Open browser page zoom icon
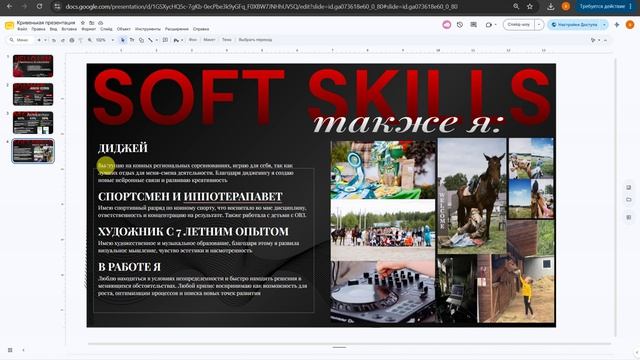 tap(516, 7)
